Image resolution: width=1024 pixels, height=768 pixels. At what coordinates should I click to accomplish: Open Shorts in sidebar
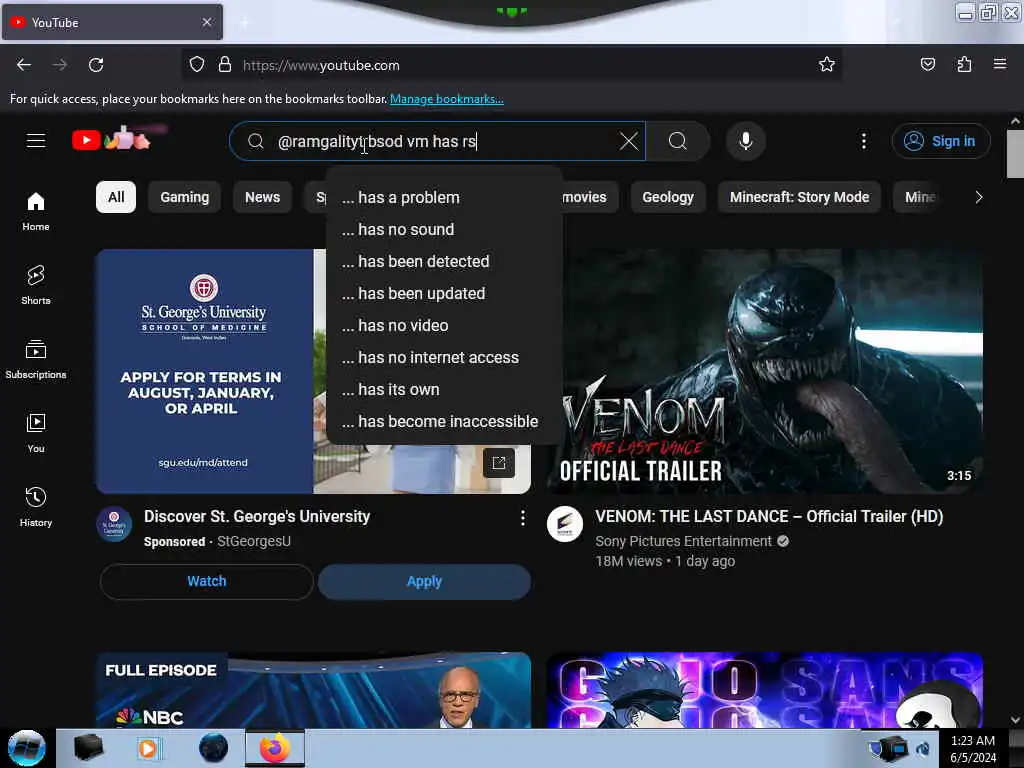point(36,285)
